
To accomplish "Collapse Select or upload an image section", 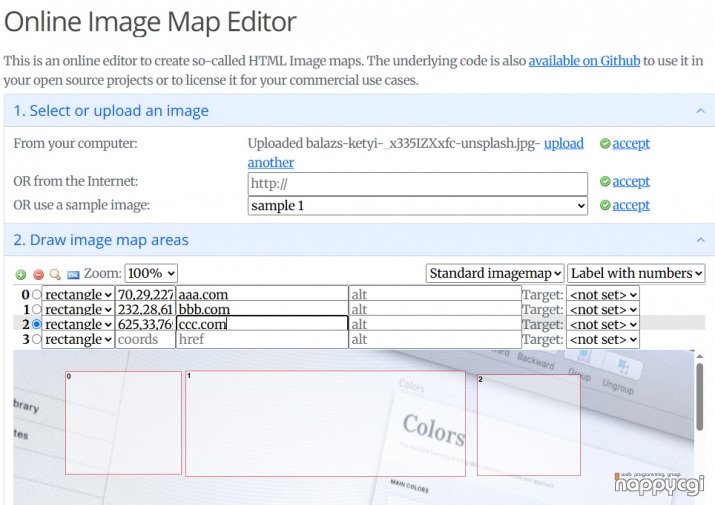I will click(701, 111).
